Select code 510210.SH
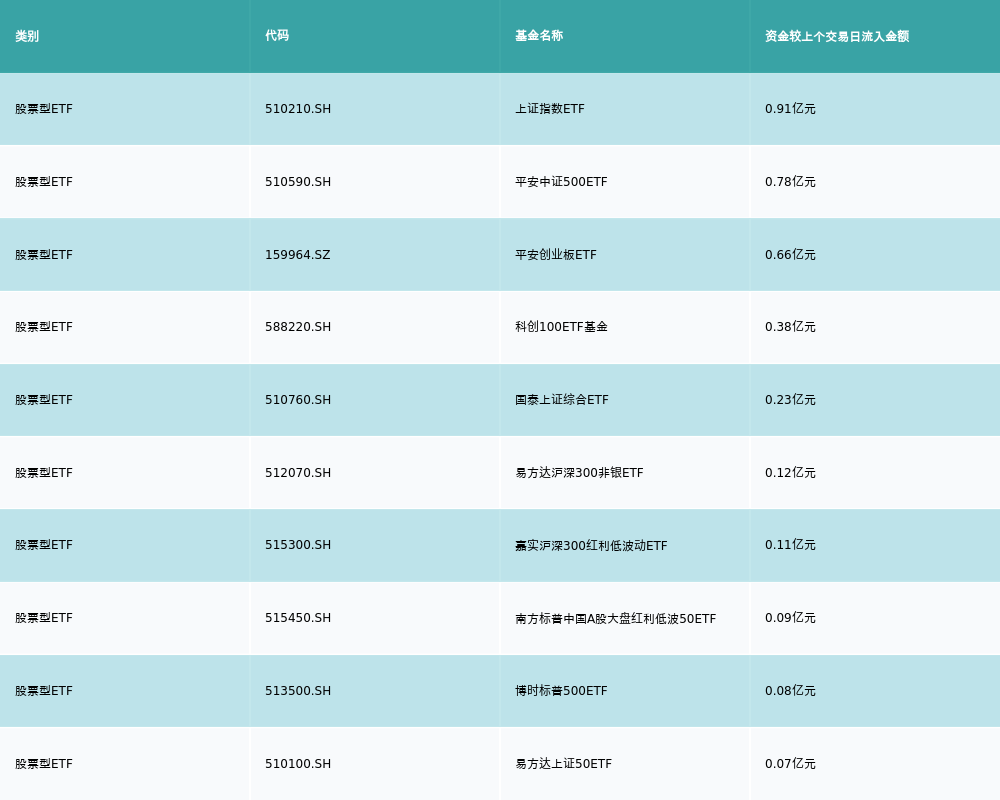The height and width of the screenshot is (800, 1000). (x=298, y=109)
